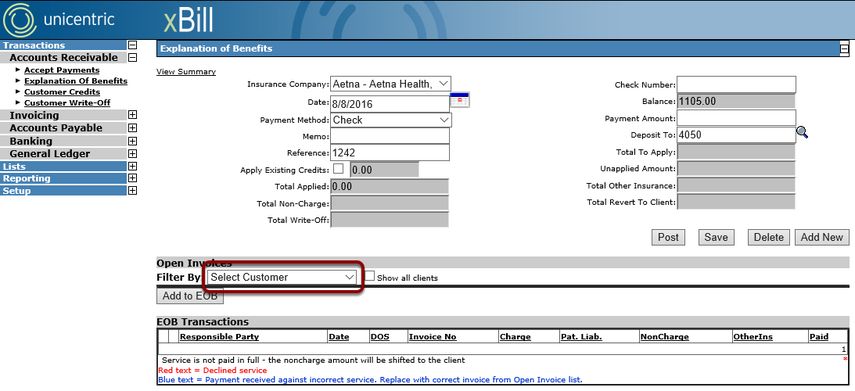
Task: Click Accounts Receivable menu item
Action: 63,57
